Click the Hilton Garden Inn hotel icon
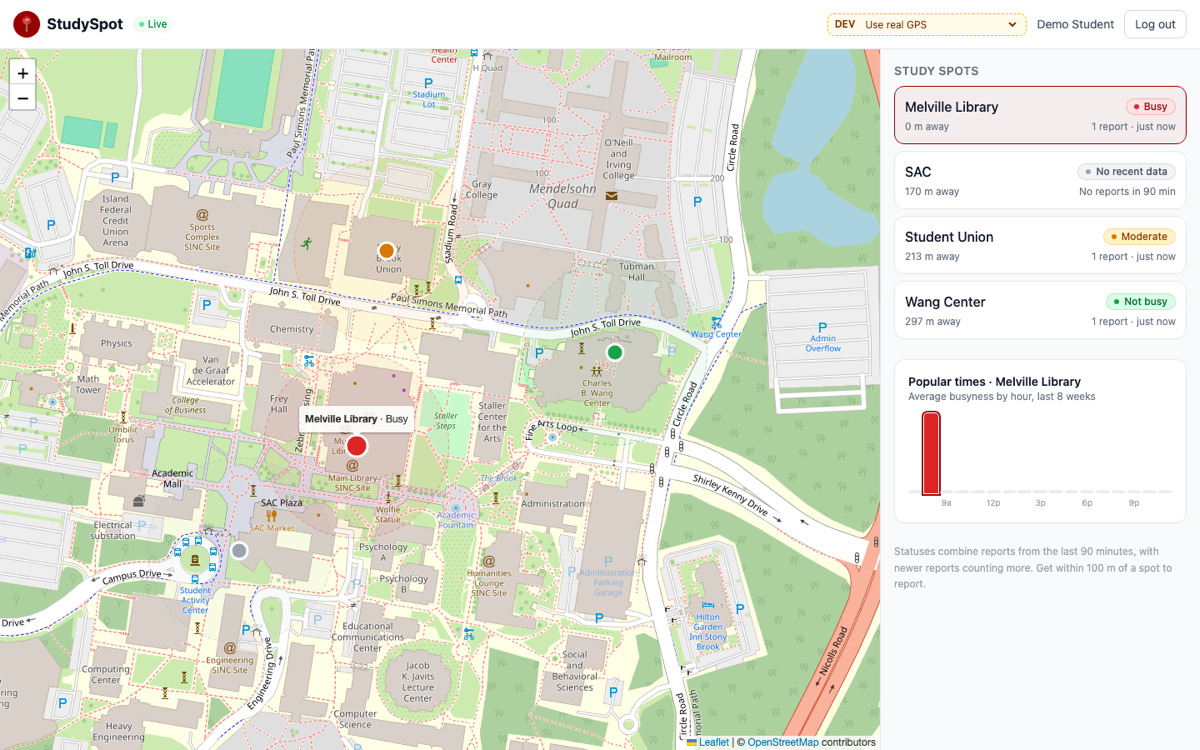The image size is (1200, 750). [708, 606]
